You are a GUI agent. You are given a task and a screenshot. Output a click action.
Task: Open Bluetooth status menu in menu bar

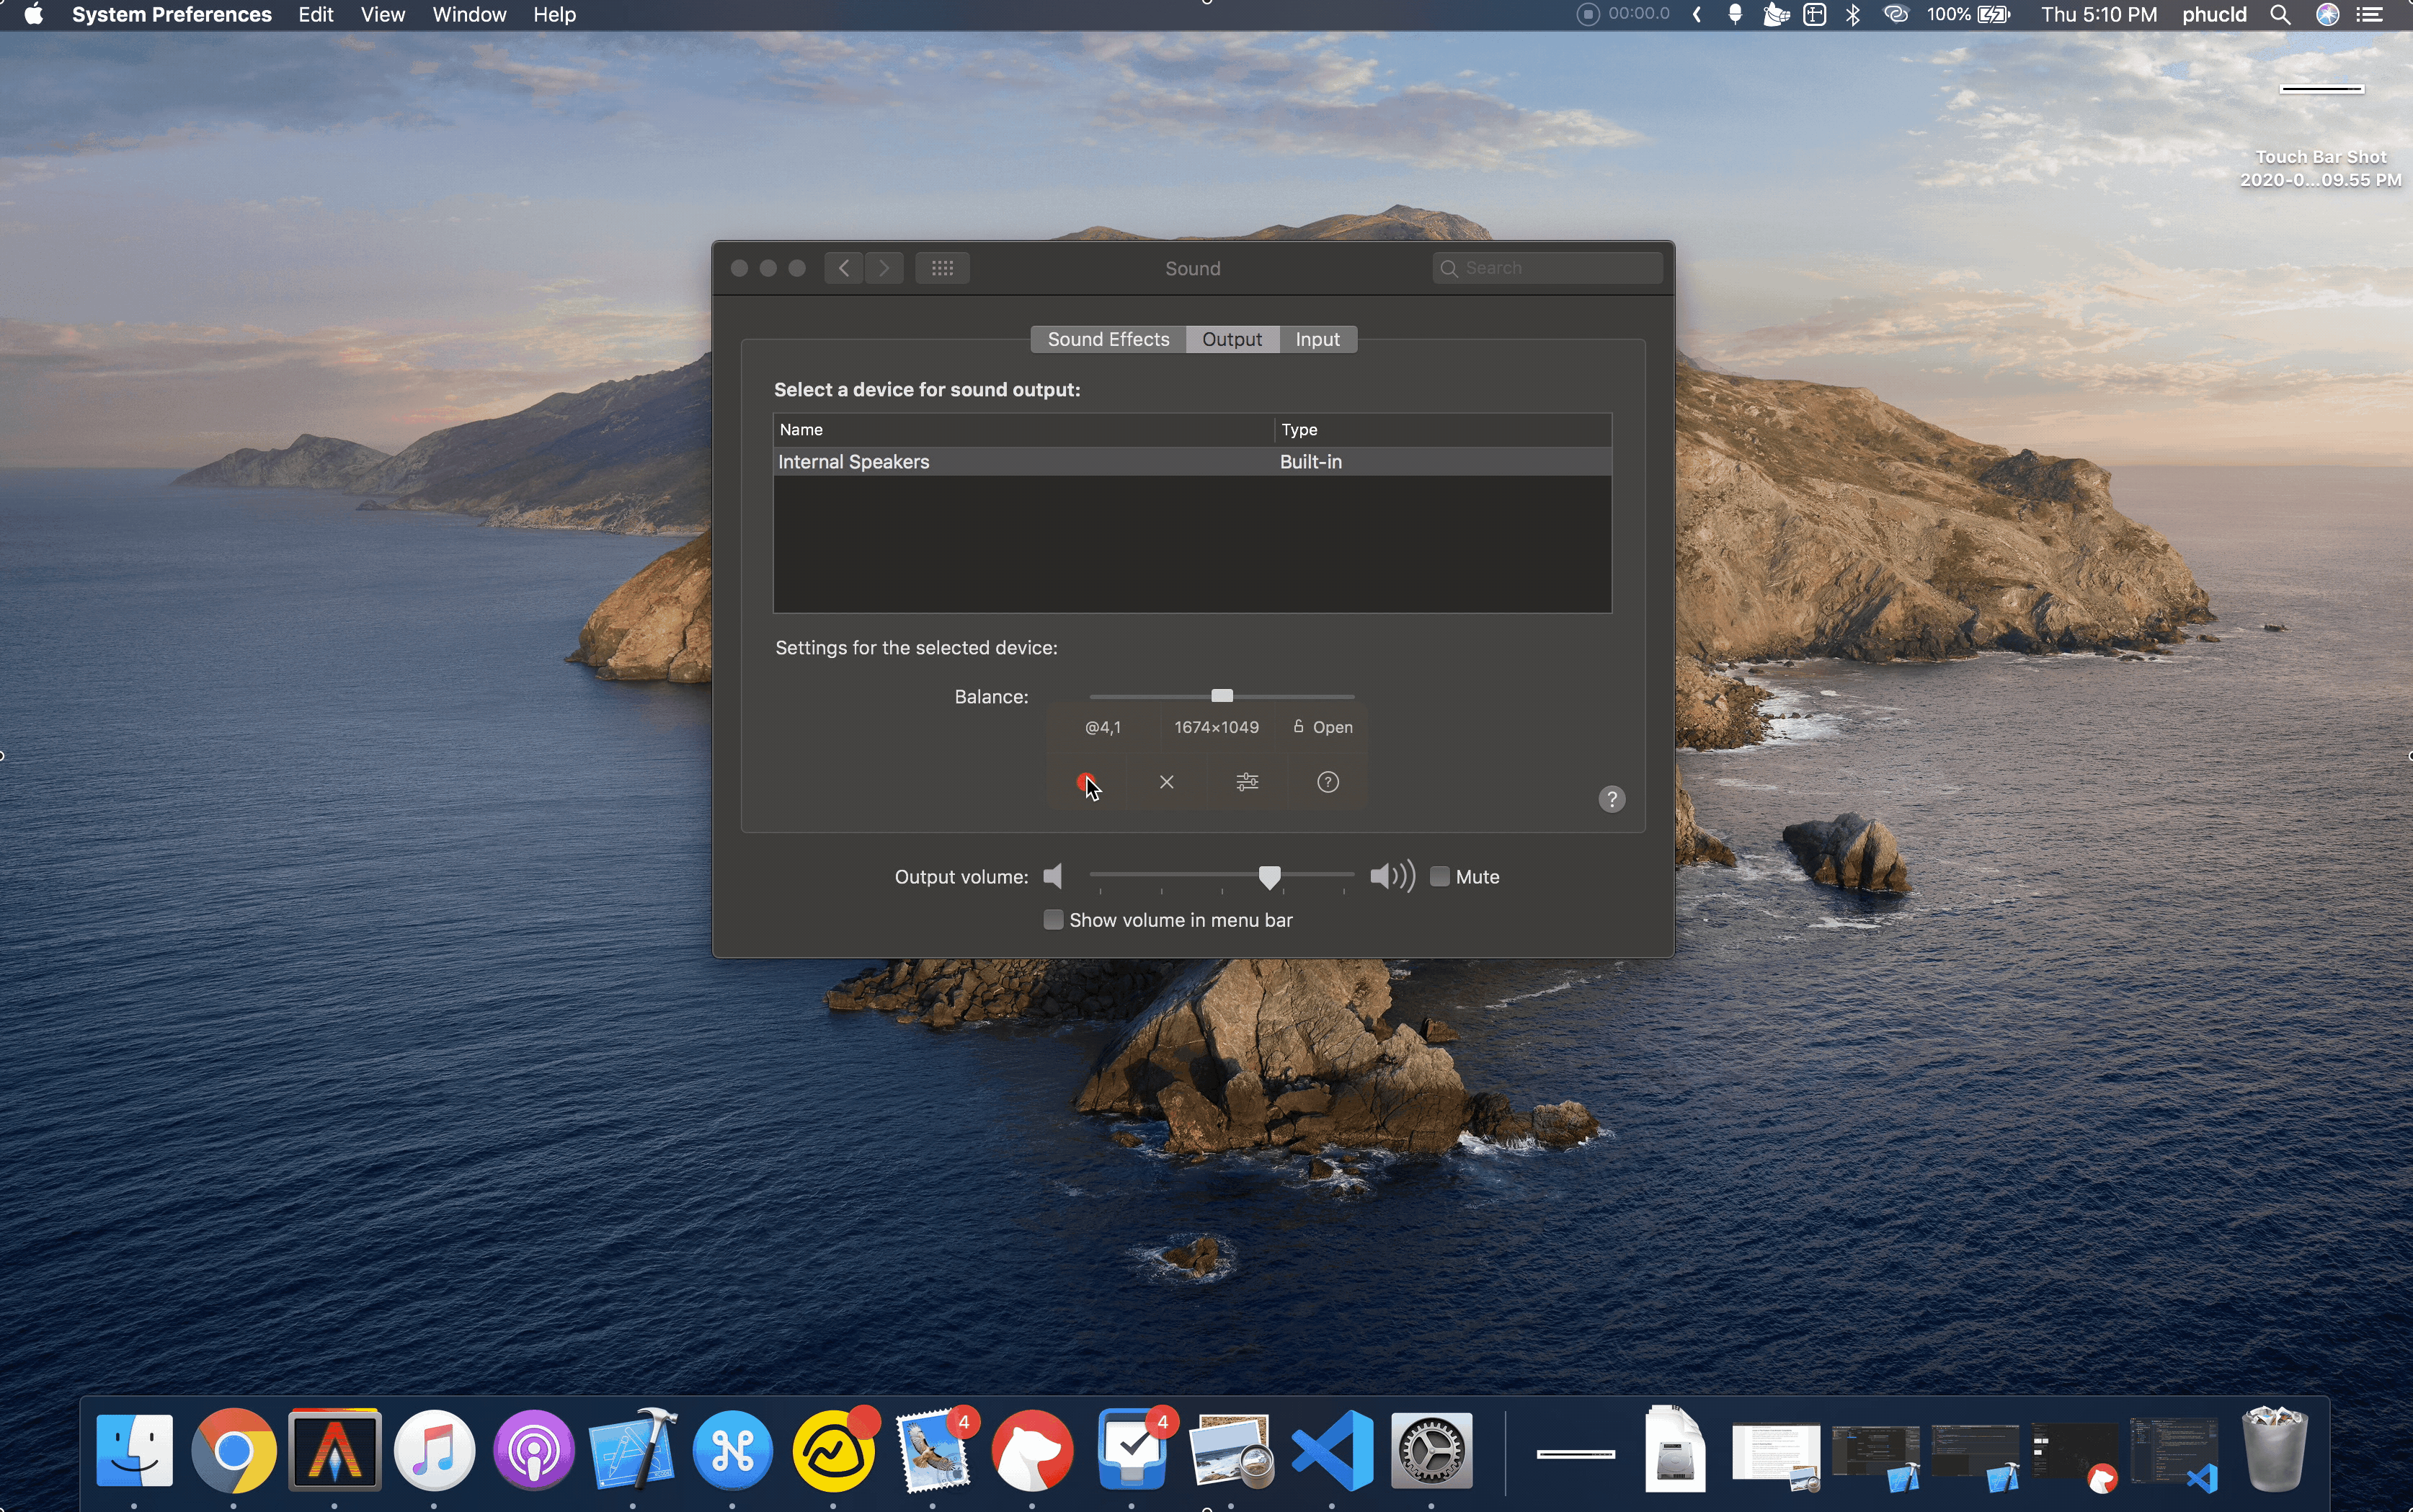[x=1853, y=15]
